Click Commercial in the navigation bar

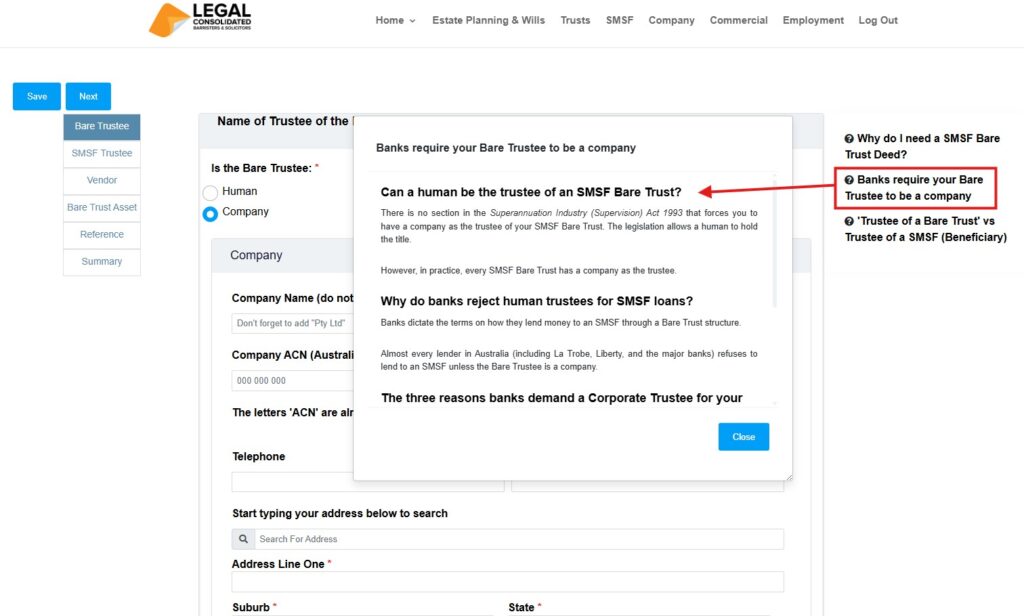[x=738, y=19]
